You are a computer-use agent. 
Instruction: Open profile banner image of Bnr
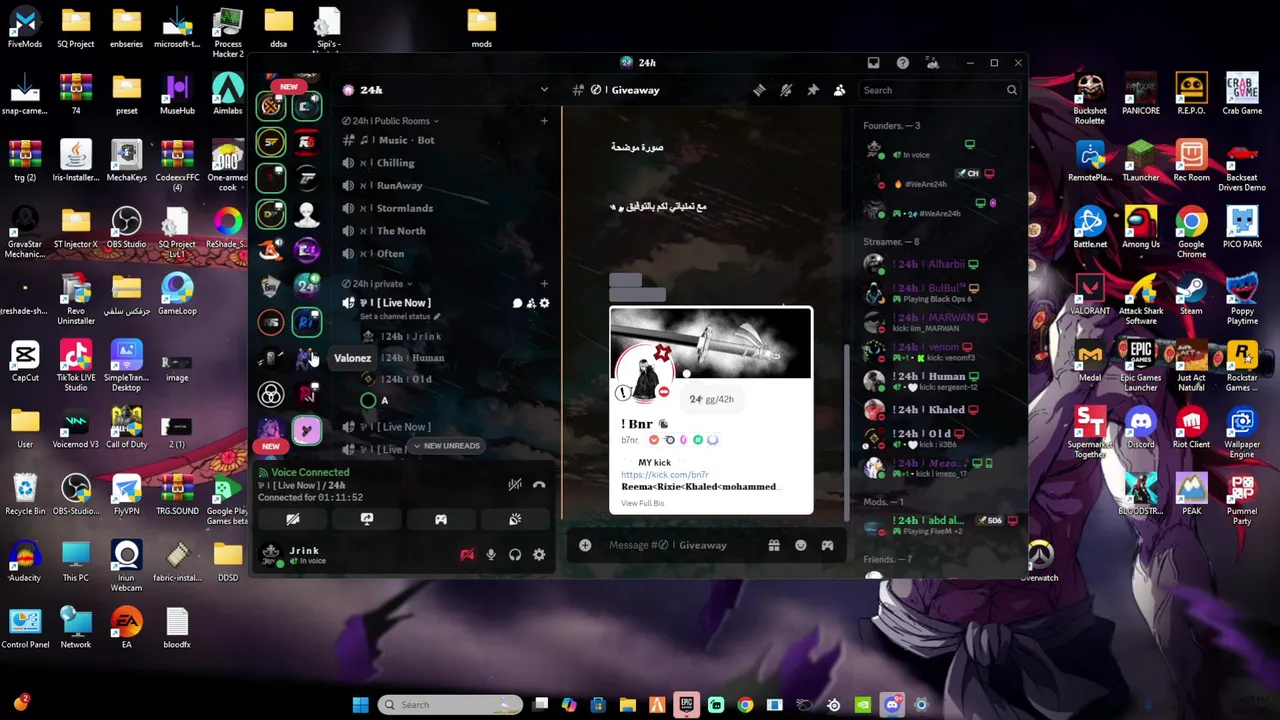(x=711, y=344)
